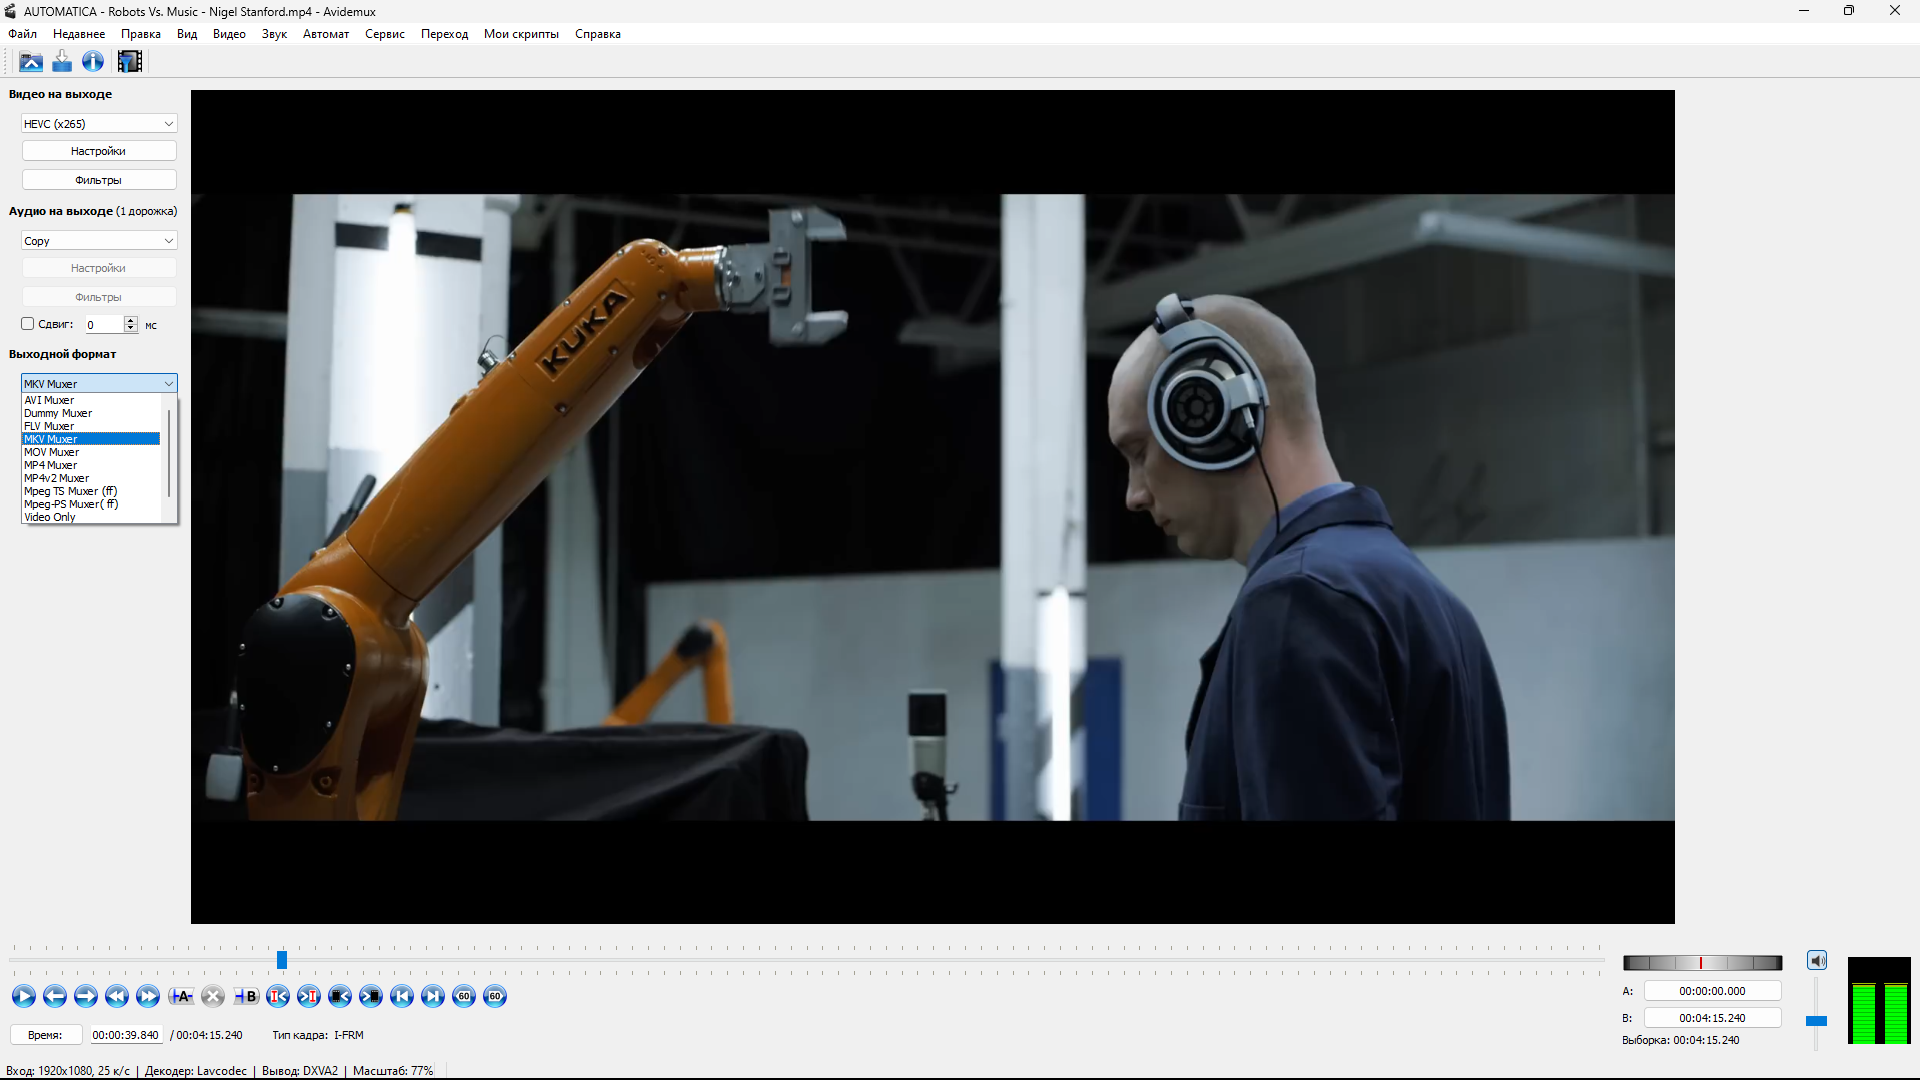Open the Автомат menu
The image size is (1920, 1080).
pyautogui.click(x=326, y=34)
